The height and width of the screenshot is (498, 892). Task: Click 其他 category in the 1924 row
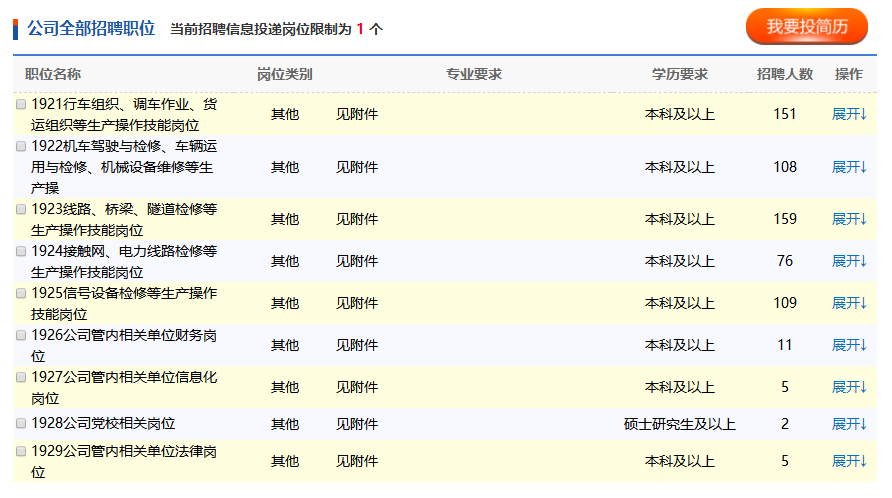pos(284,261)
